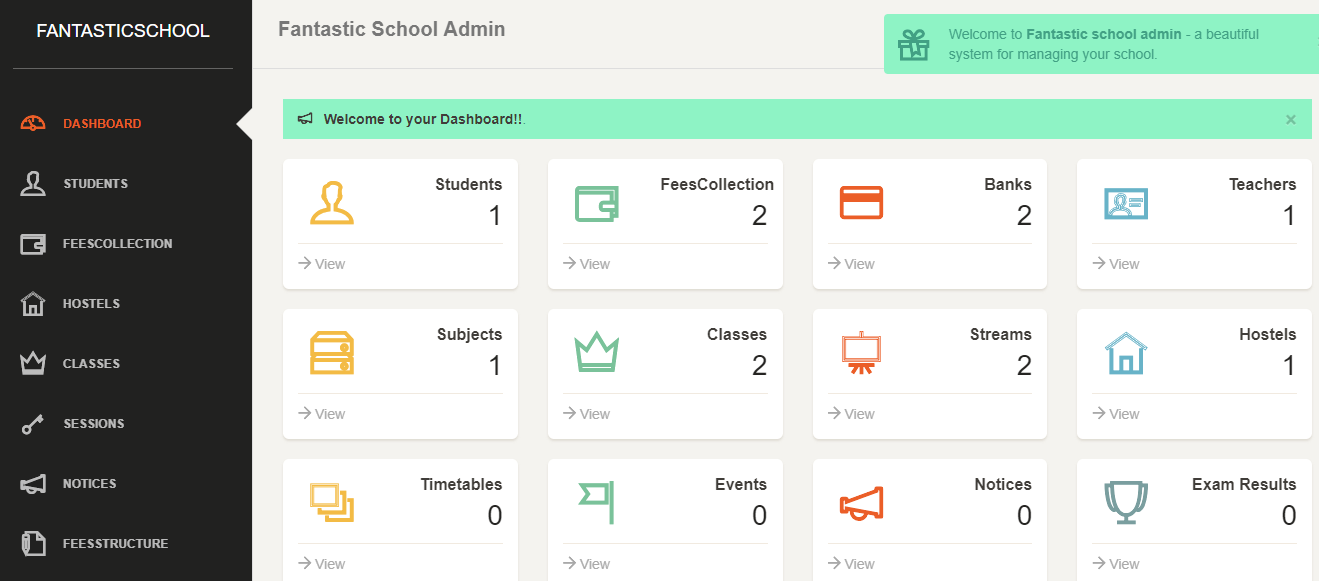The height and width of the screenshot is (581, 1319).
Task: Open SESSIONS in the sidebar
Action: 93,423
